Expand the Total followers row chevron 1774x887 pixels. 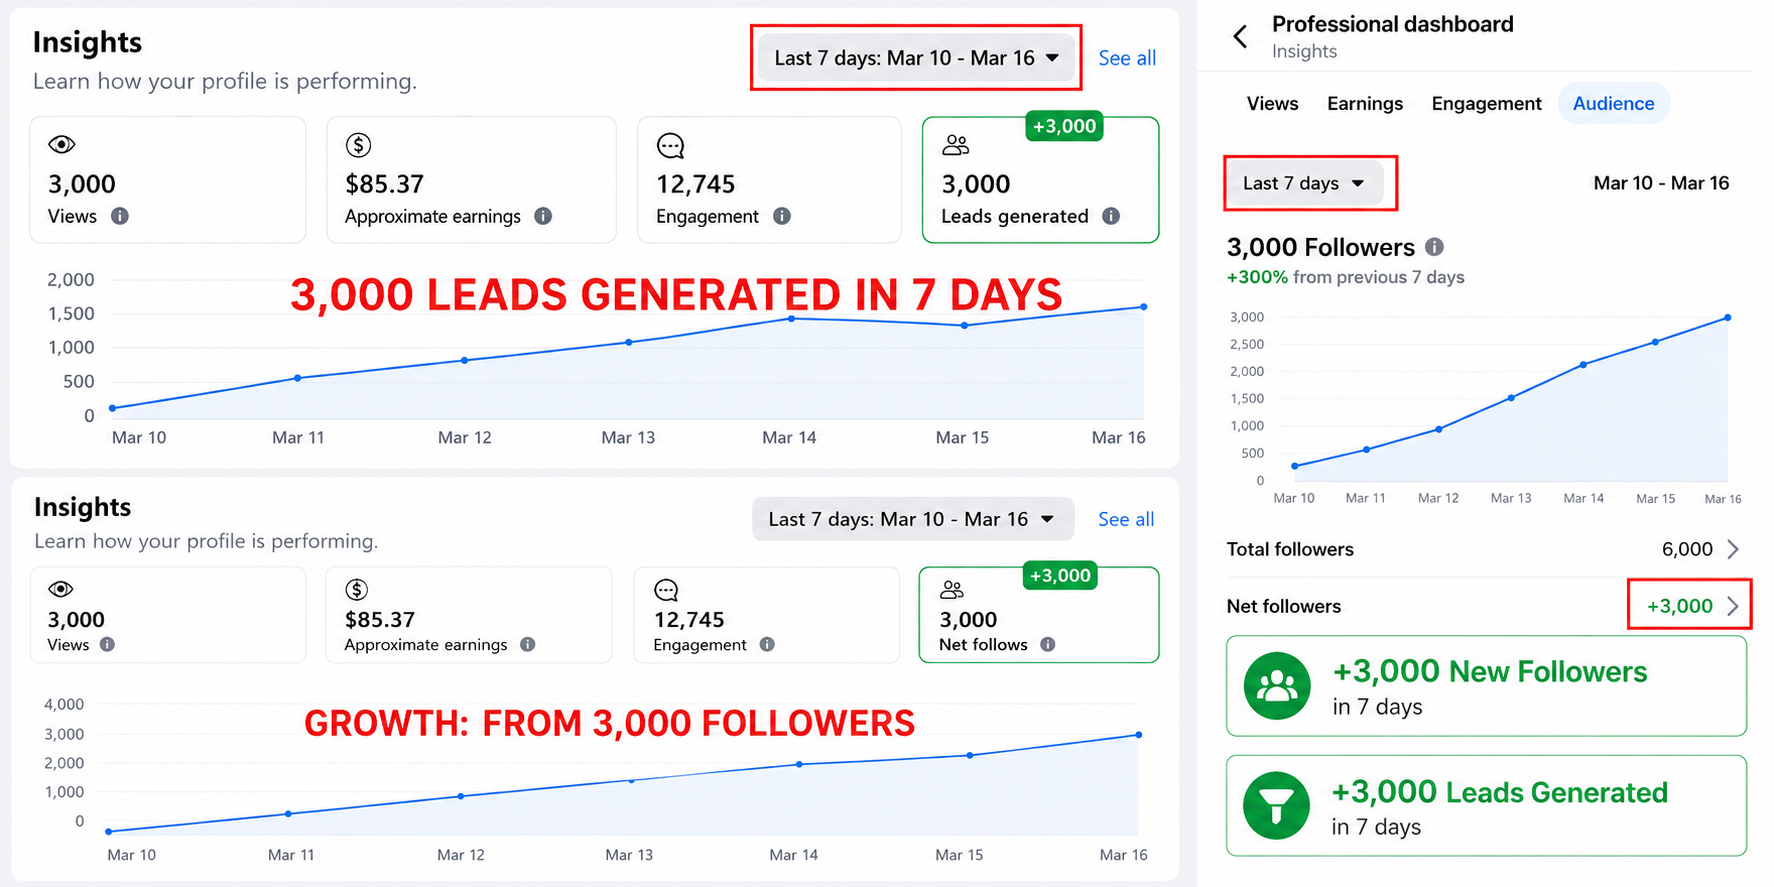(1733, 549)
